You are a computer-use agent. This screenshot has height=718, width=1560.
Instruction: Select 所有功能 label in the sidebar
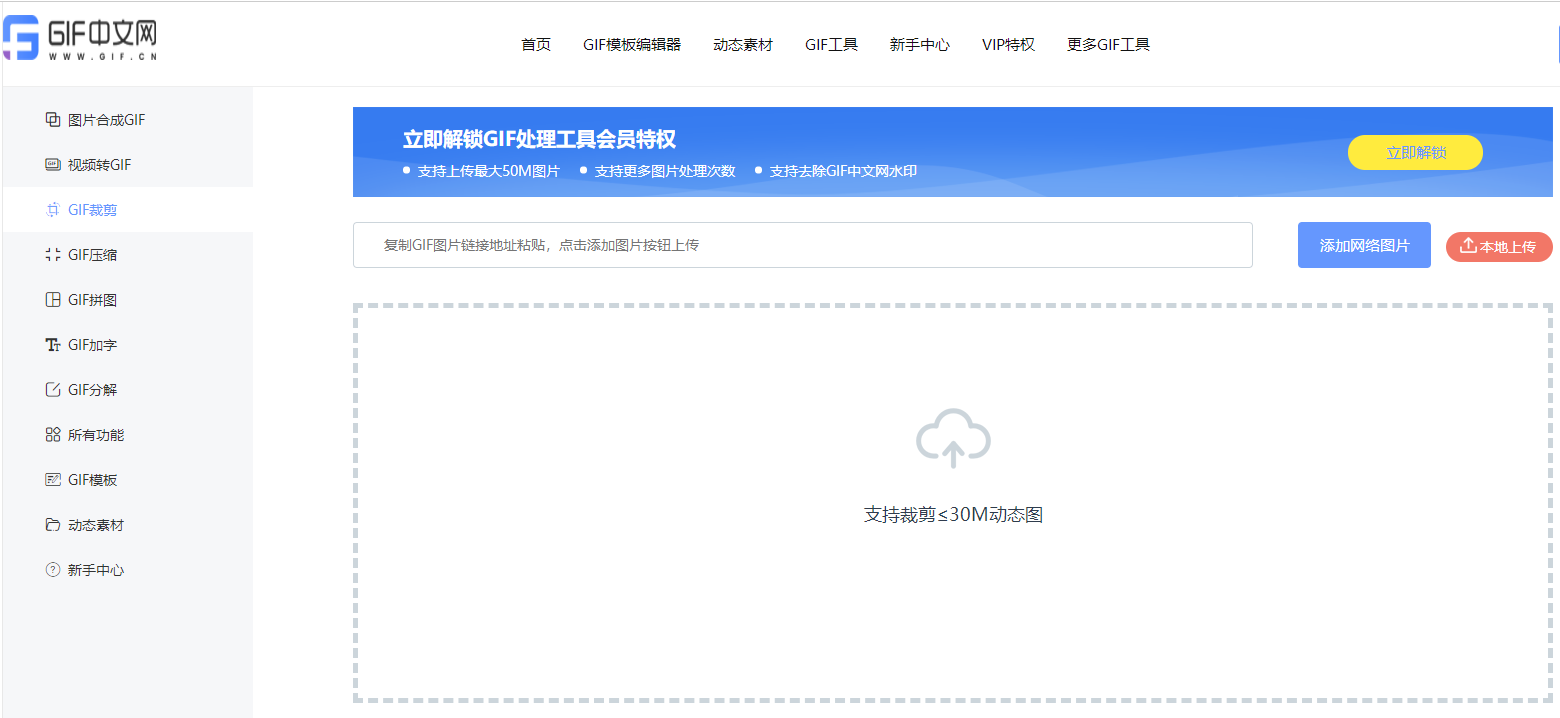click(x=96, y=435)
